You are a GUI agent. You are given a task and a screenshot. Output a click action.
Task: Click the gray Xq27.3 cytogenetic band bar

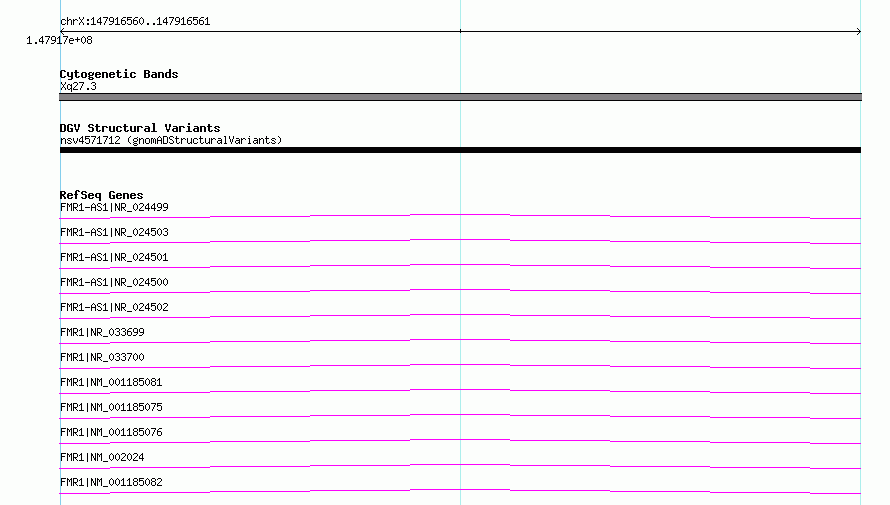click(460, 97)
